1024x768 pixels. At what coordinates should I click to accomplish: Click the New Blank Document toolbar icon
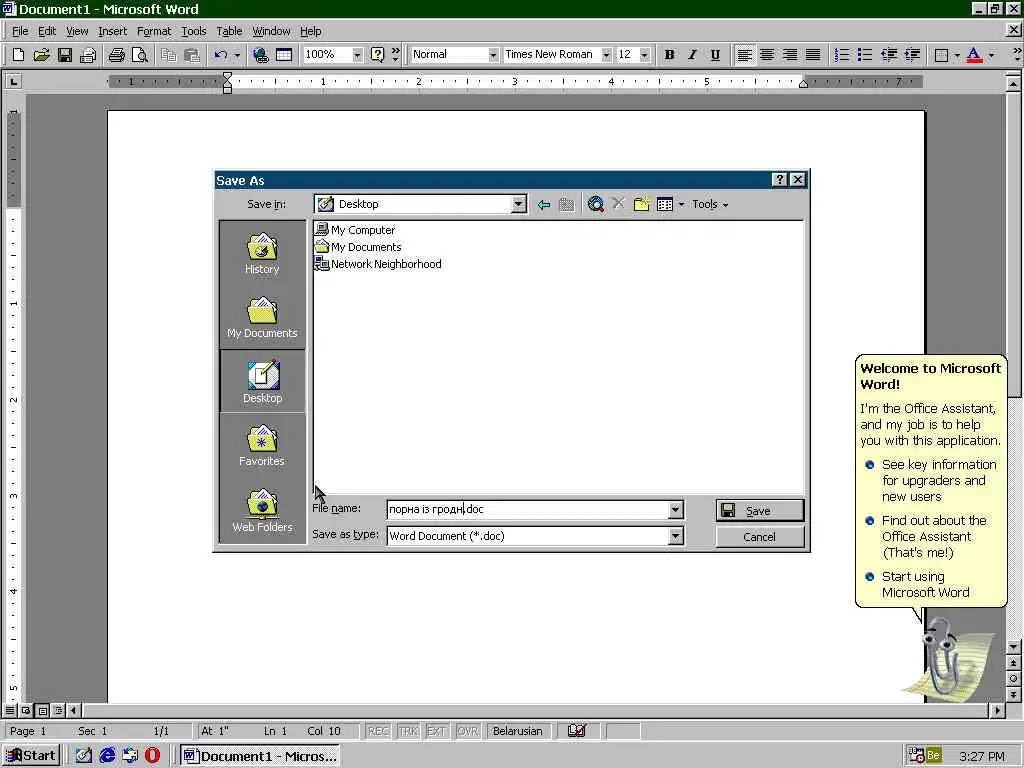18,55
